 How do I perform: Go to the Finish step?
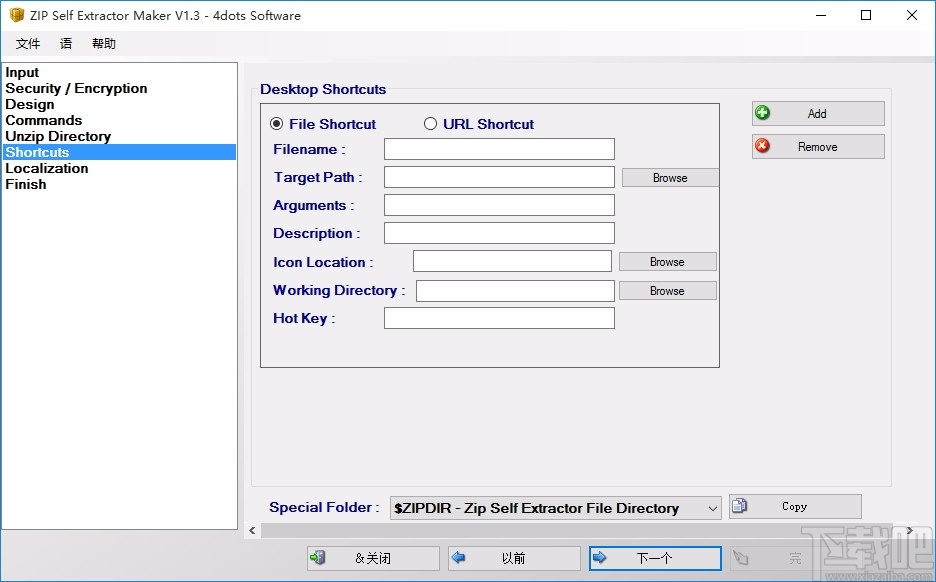tap(119, 184)
